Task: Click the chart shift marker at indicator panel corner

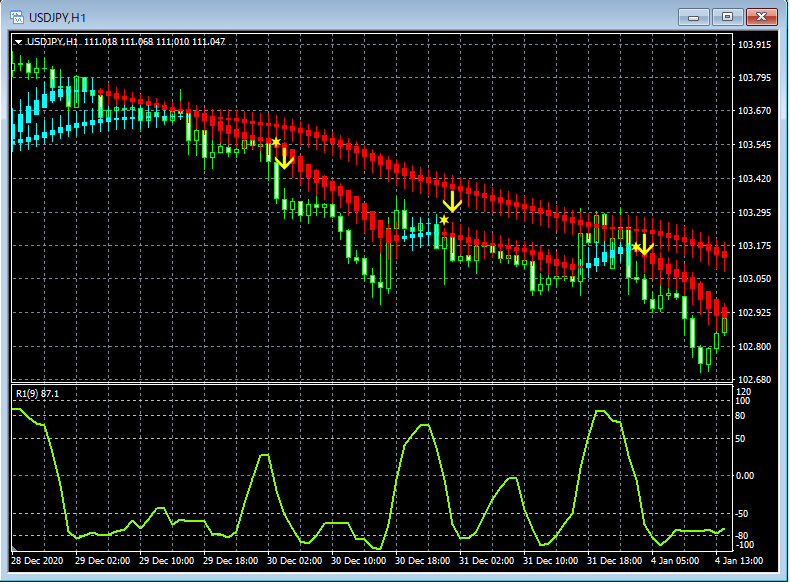Action: pyautogui.click(x=15, y=547)
